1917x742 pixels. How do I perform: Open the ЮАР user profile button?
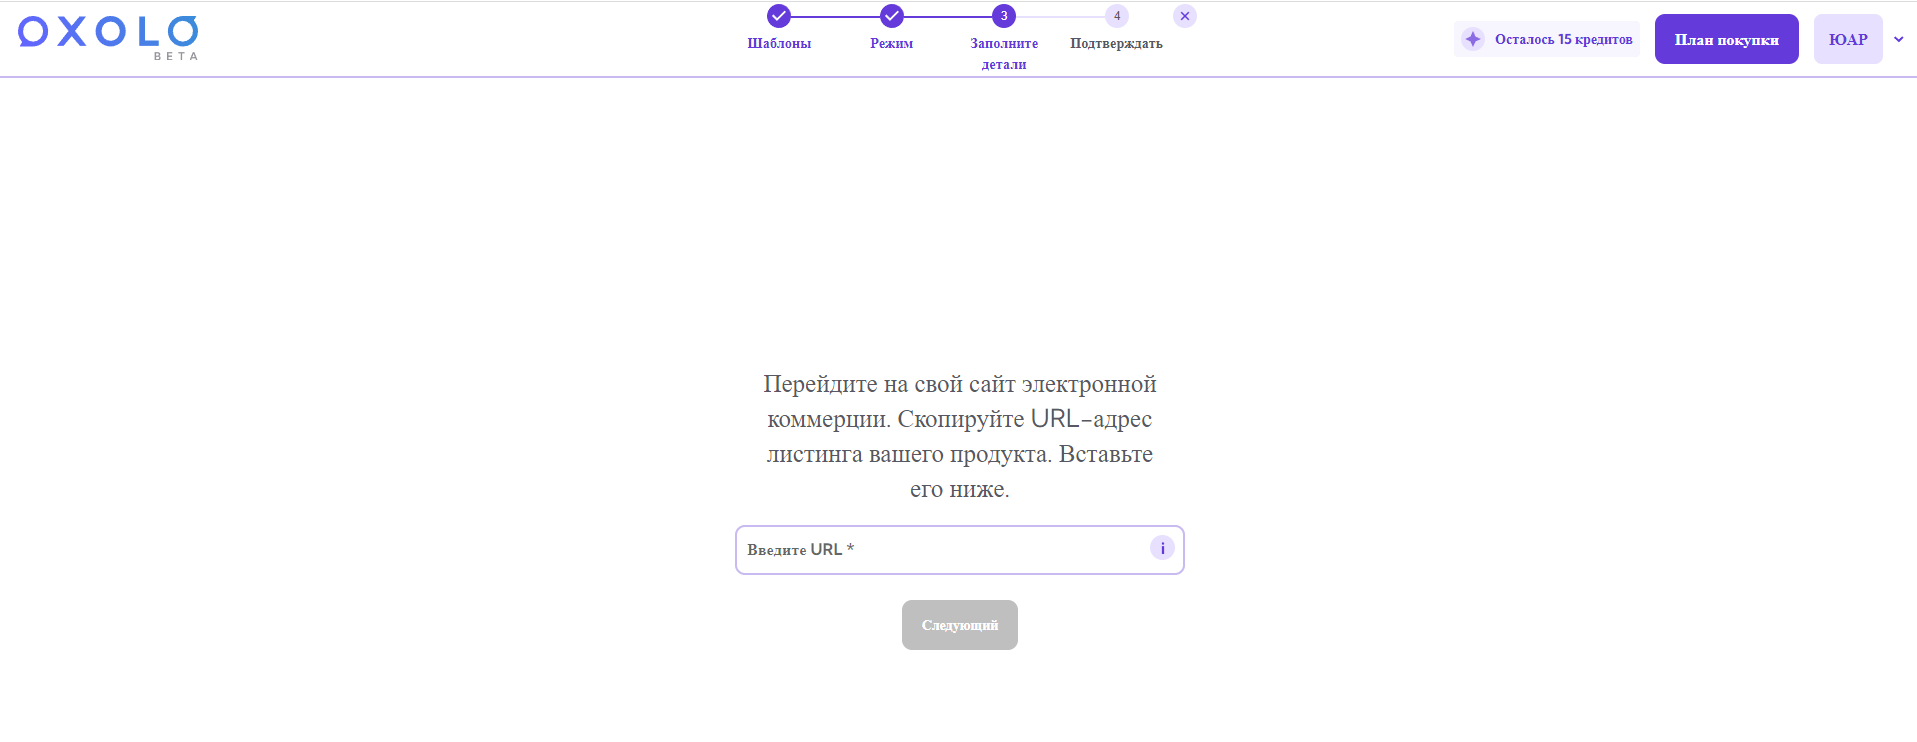point(1848,39)
